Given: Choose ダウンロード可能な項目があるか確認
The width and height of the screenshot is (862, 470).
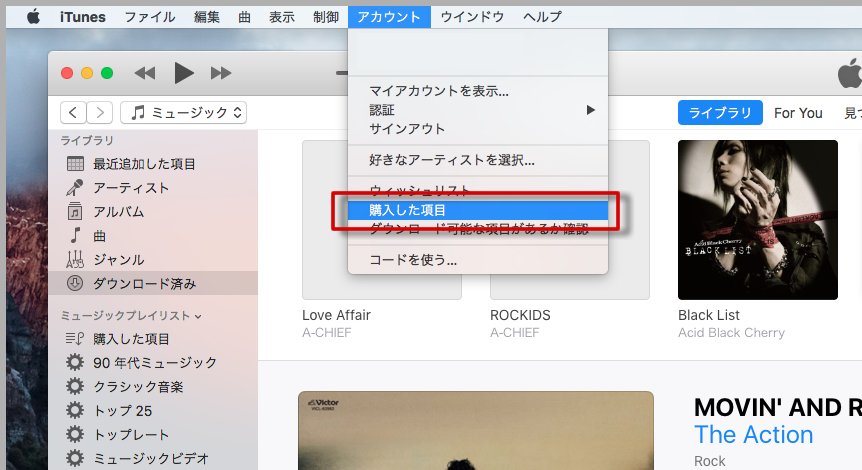Looking at the screenshot, I should (478, 229).
